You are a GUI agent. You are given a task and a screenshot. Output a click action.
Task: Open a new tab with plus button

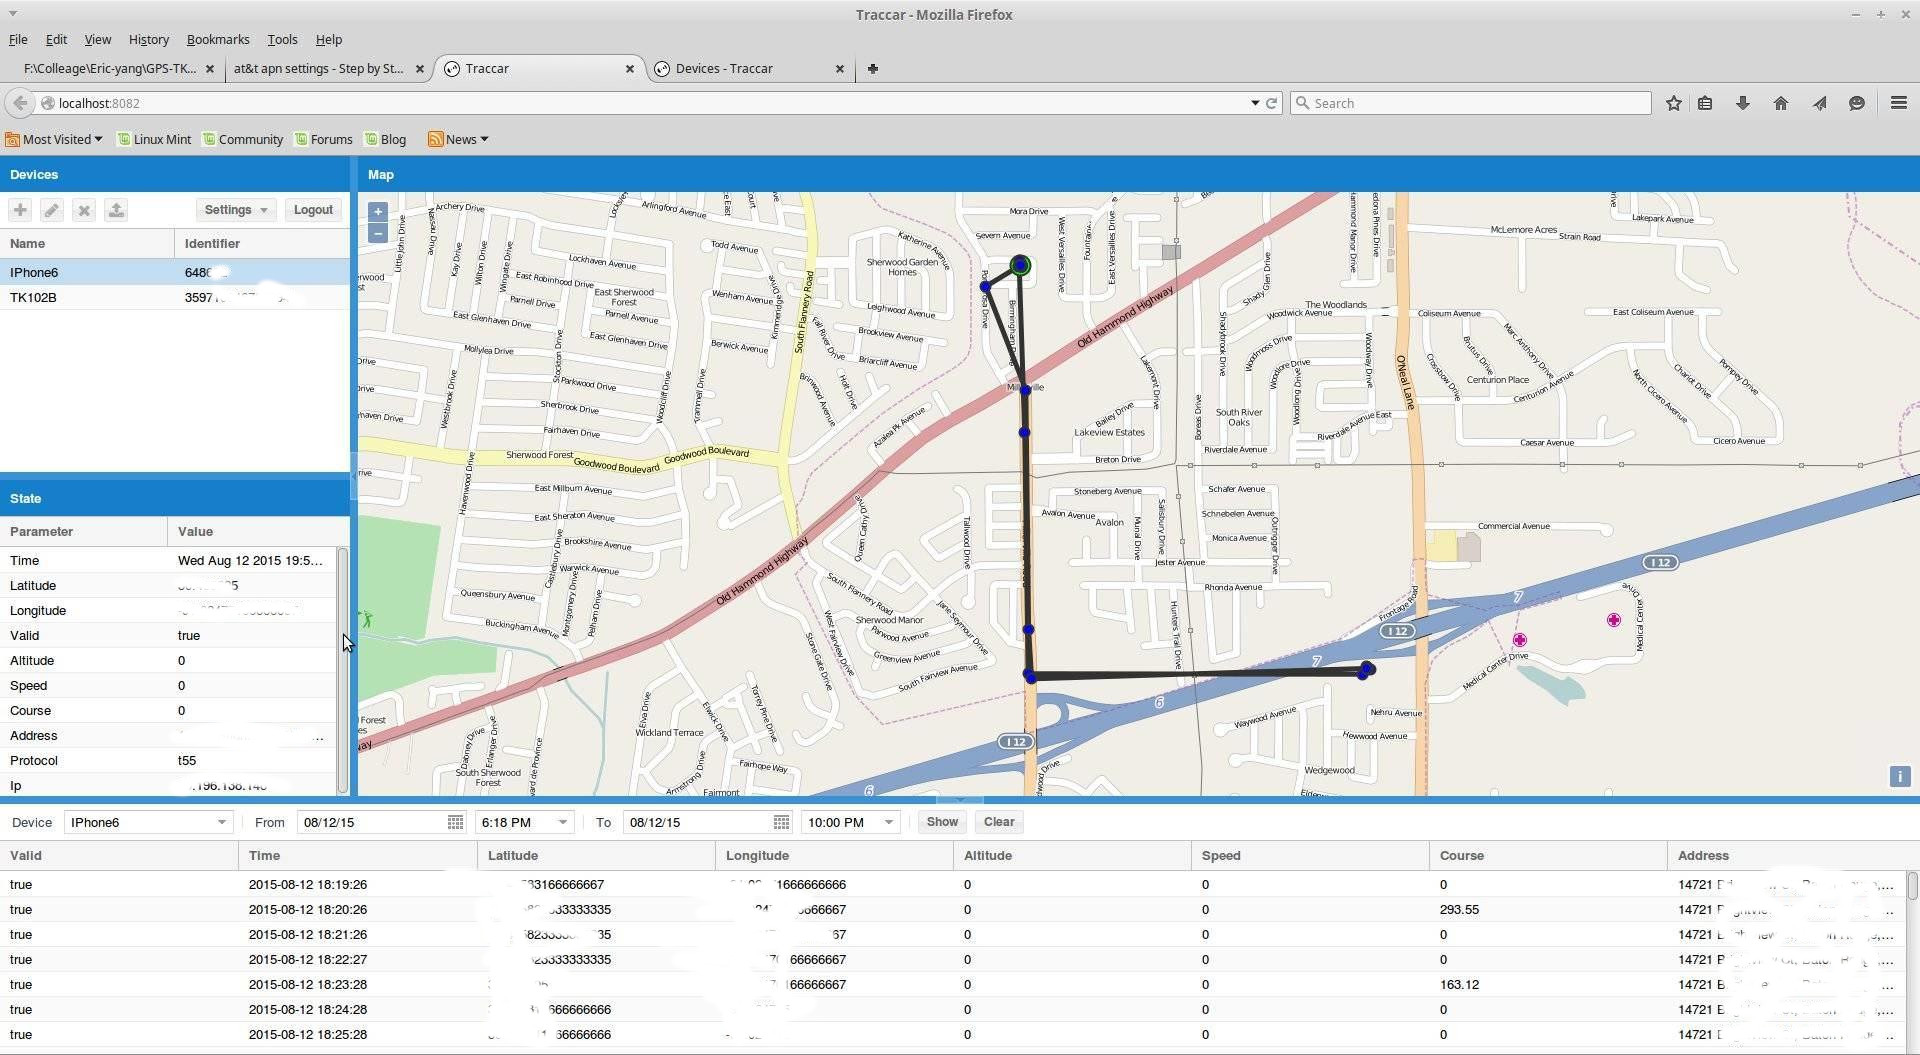coord(872,69)
